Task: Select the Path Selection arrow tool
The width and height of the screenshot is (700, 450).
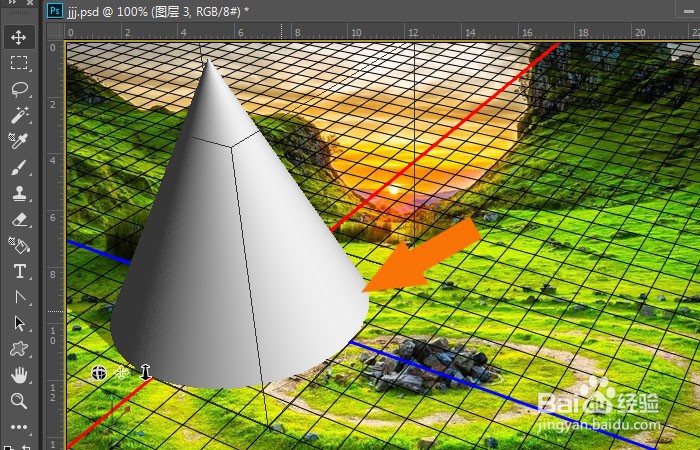Action: click(19, 323)
